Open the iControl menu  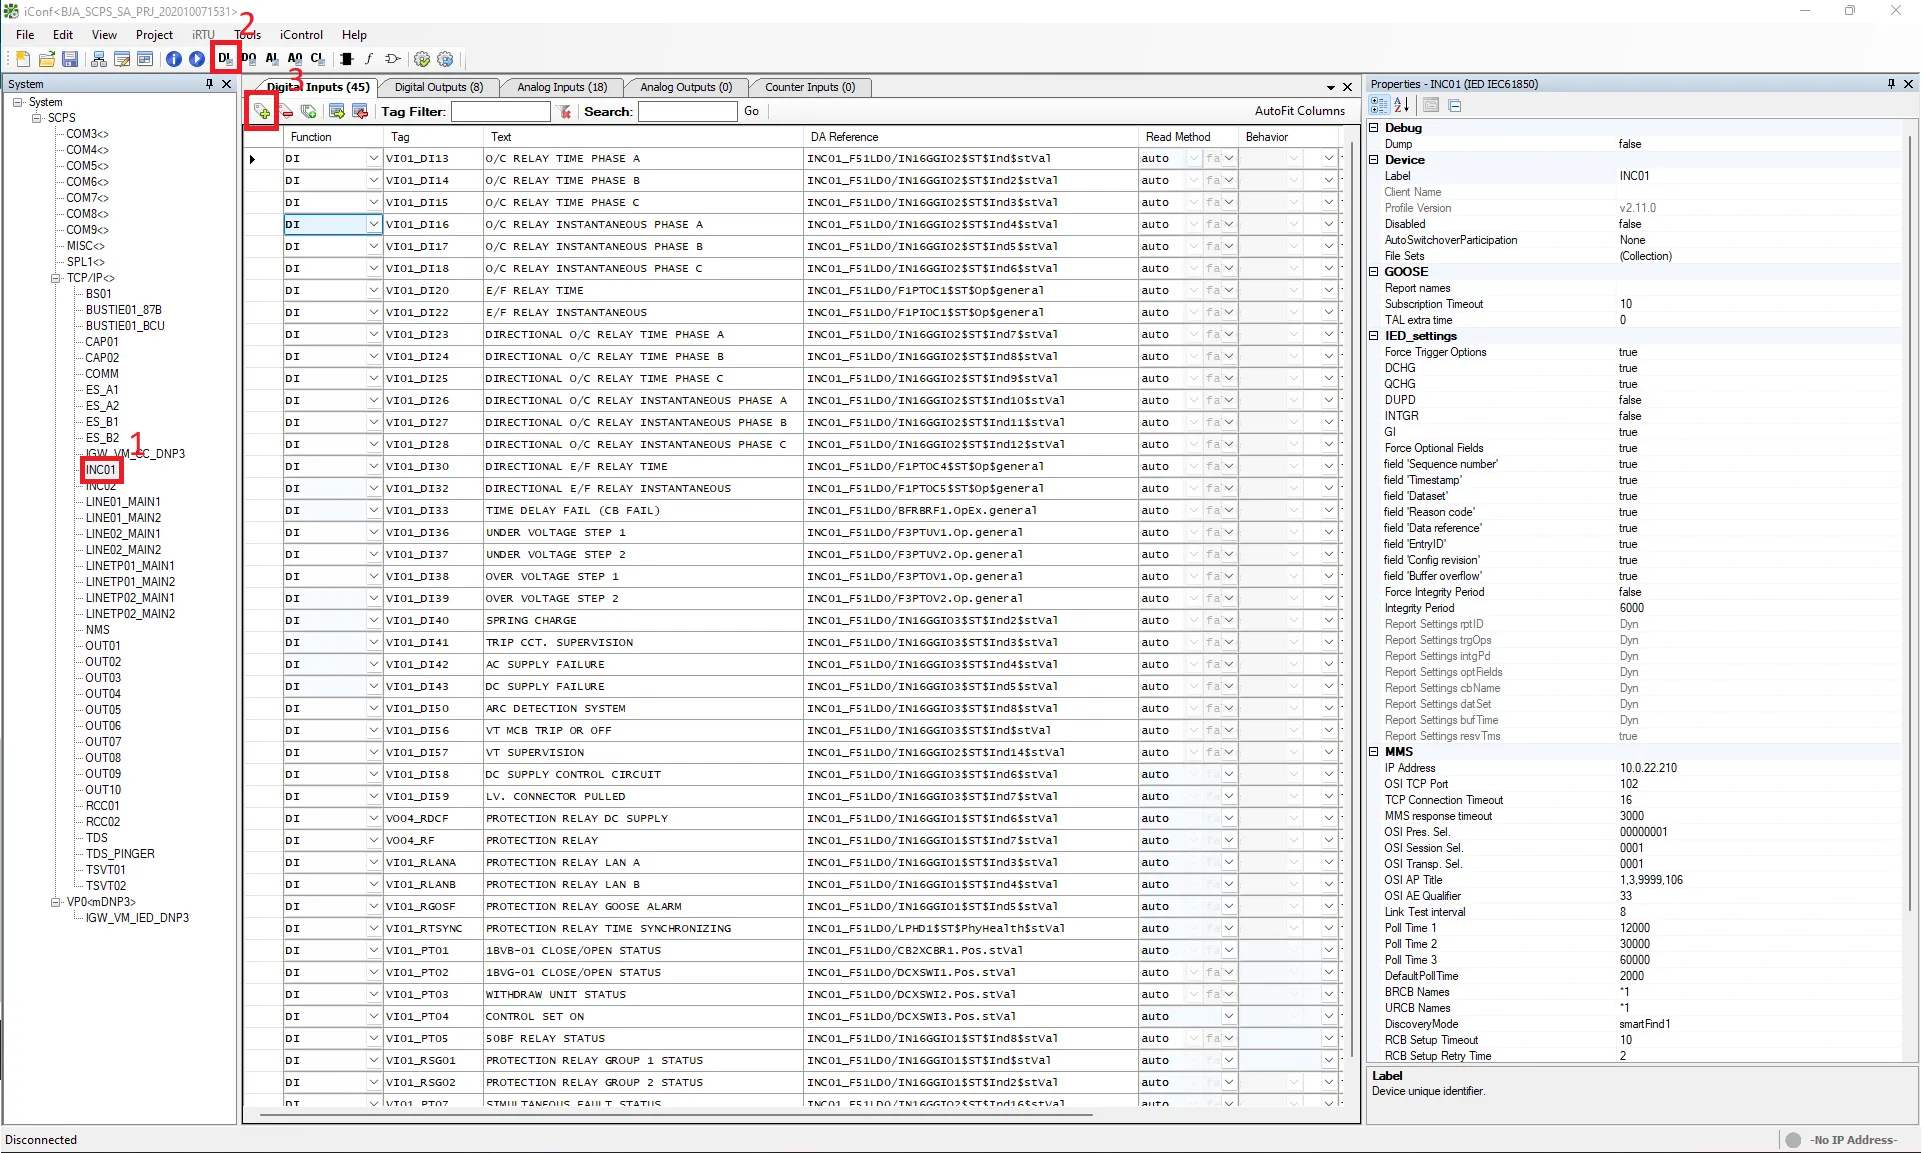coord(301,34)
